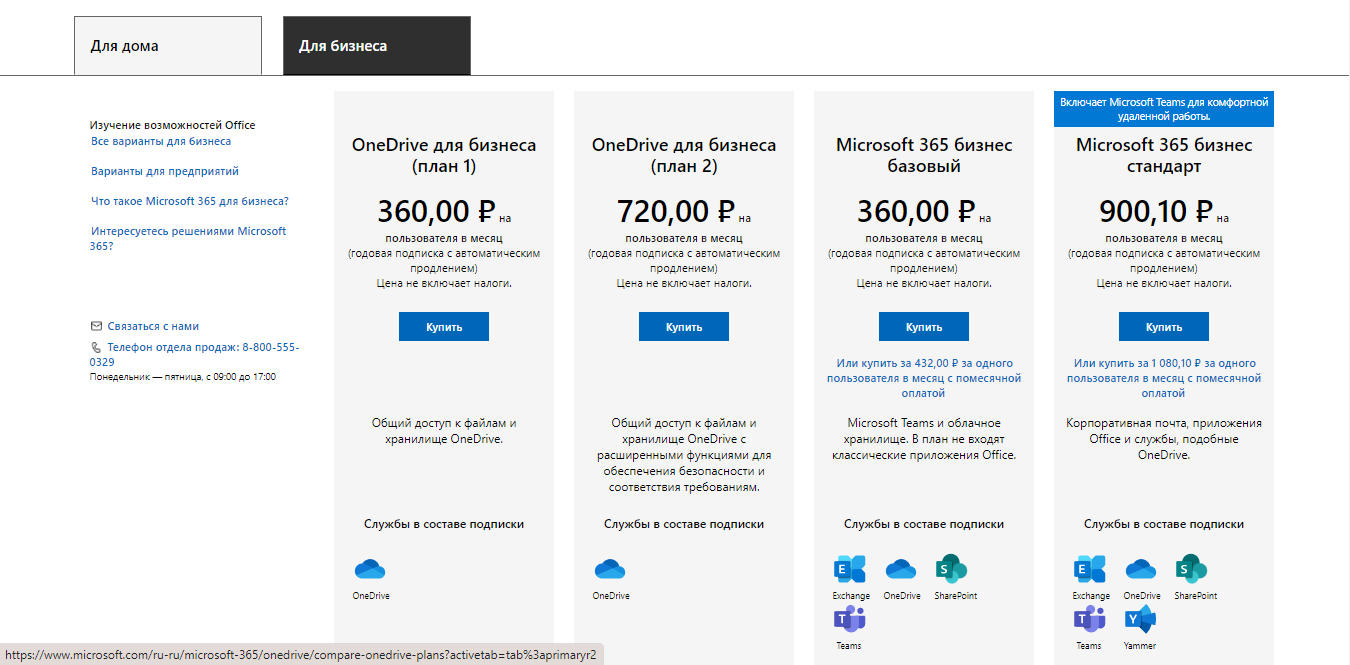This screenshot has width=1350, height=665.
Task: Click the phone icon beside sales number
Action: (96, 347)
